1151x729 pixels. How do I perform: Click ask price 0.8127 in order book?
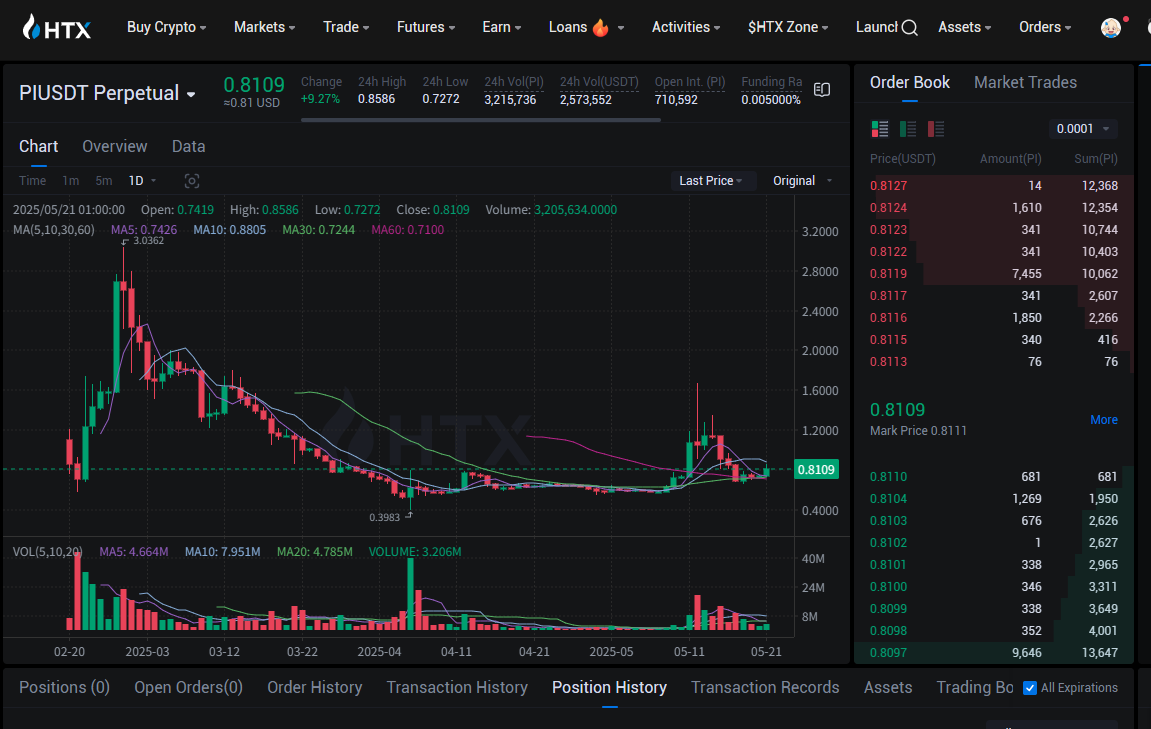pyautogui.click(x=888, y=186)
